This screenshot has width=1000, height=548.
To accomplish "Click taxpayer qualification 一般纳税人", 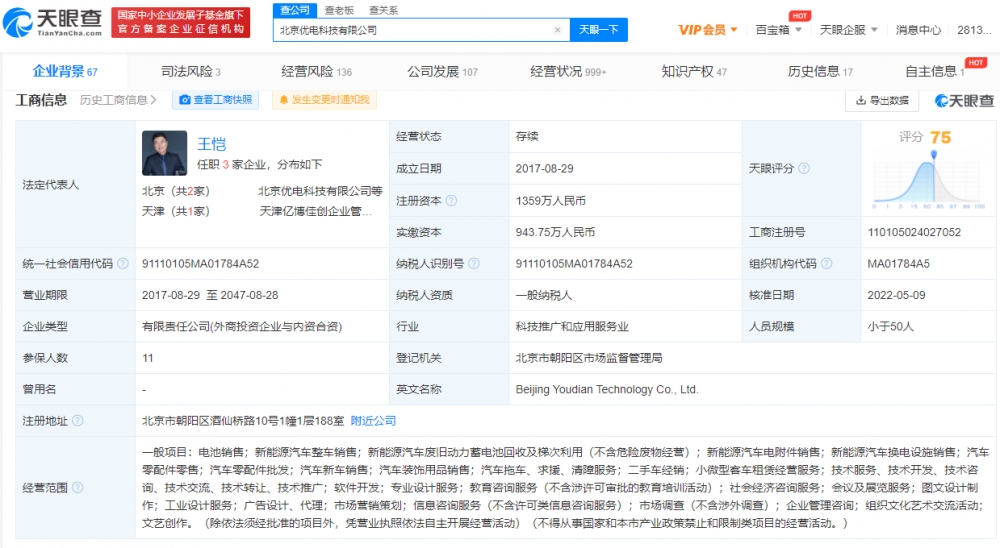I will (x=543, y=295).
